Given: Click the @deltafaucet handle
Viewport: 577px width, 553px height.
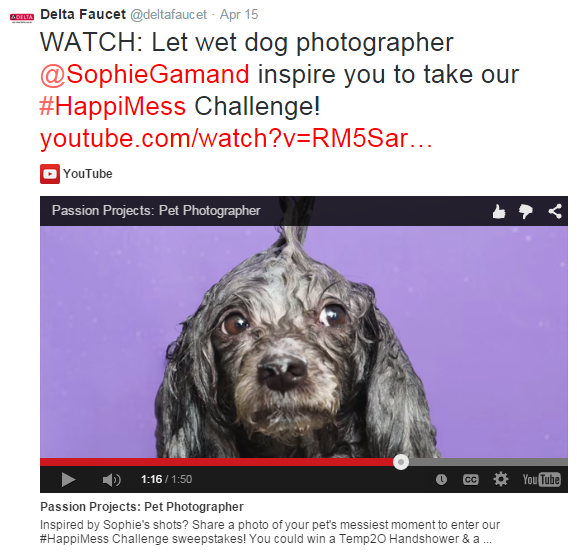Looking at the screenshot, I should coord(169,15).
